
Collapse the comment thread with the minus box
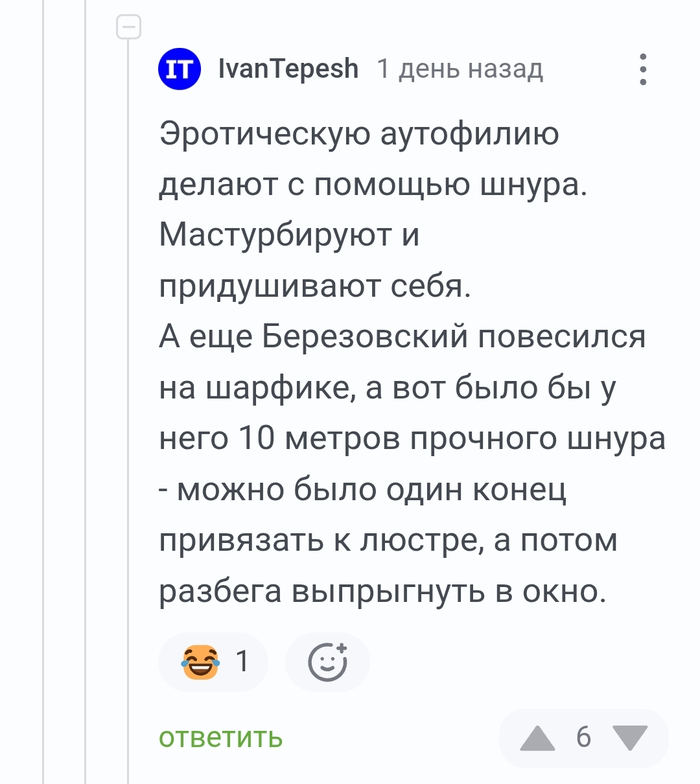pos(129,27)
